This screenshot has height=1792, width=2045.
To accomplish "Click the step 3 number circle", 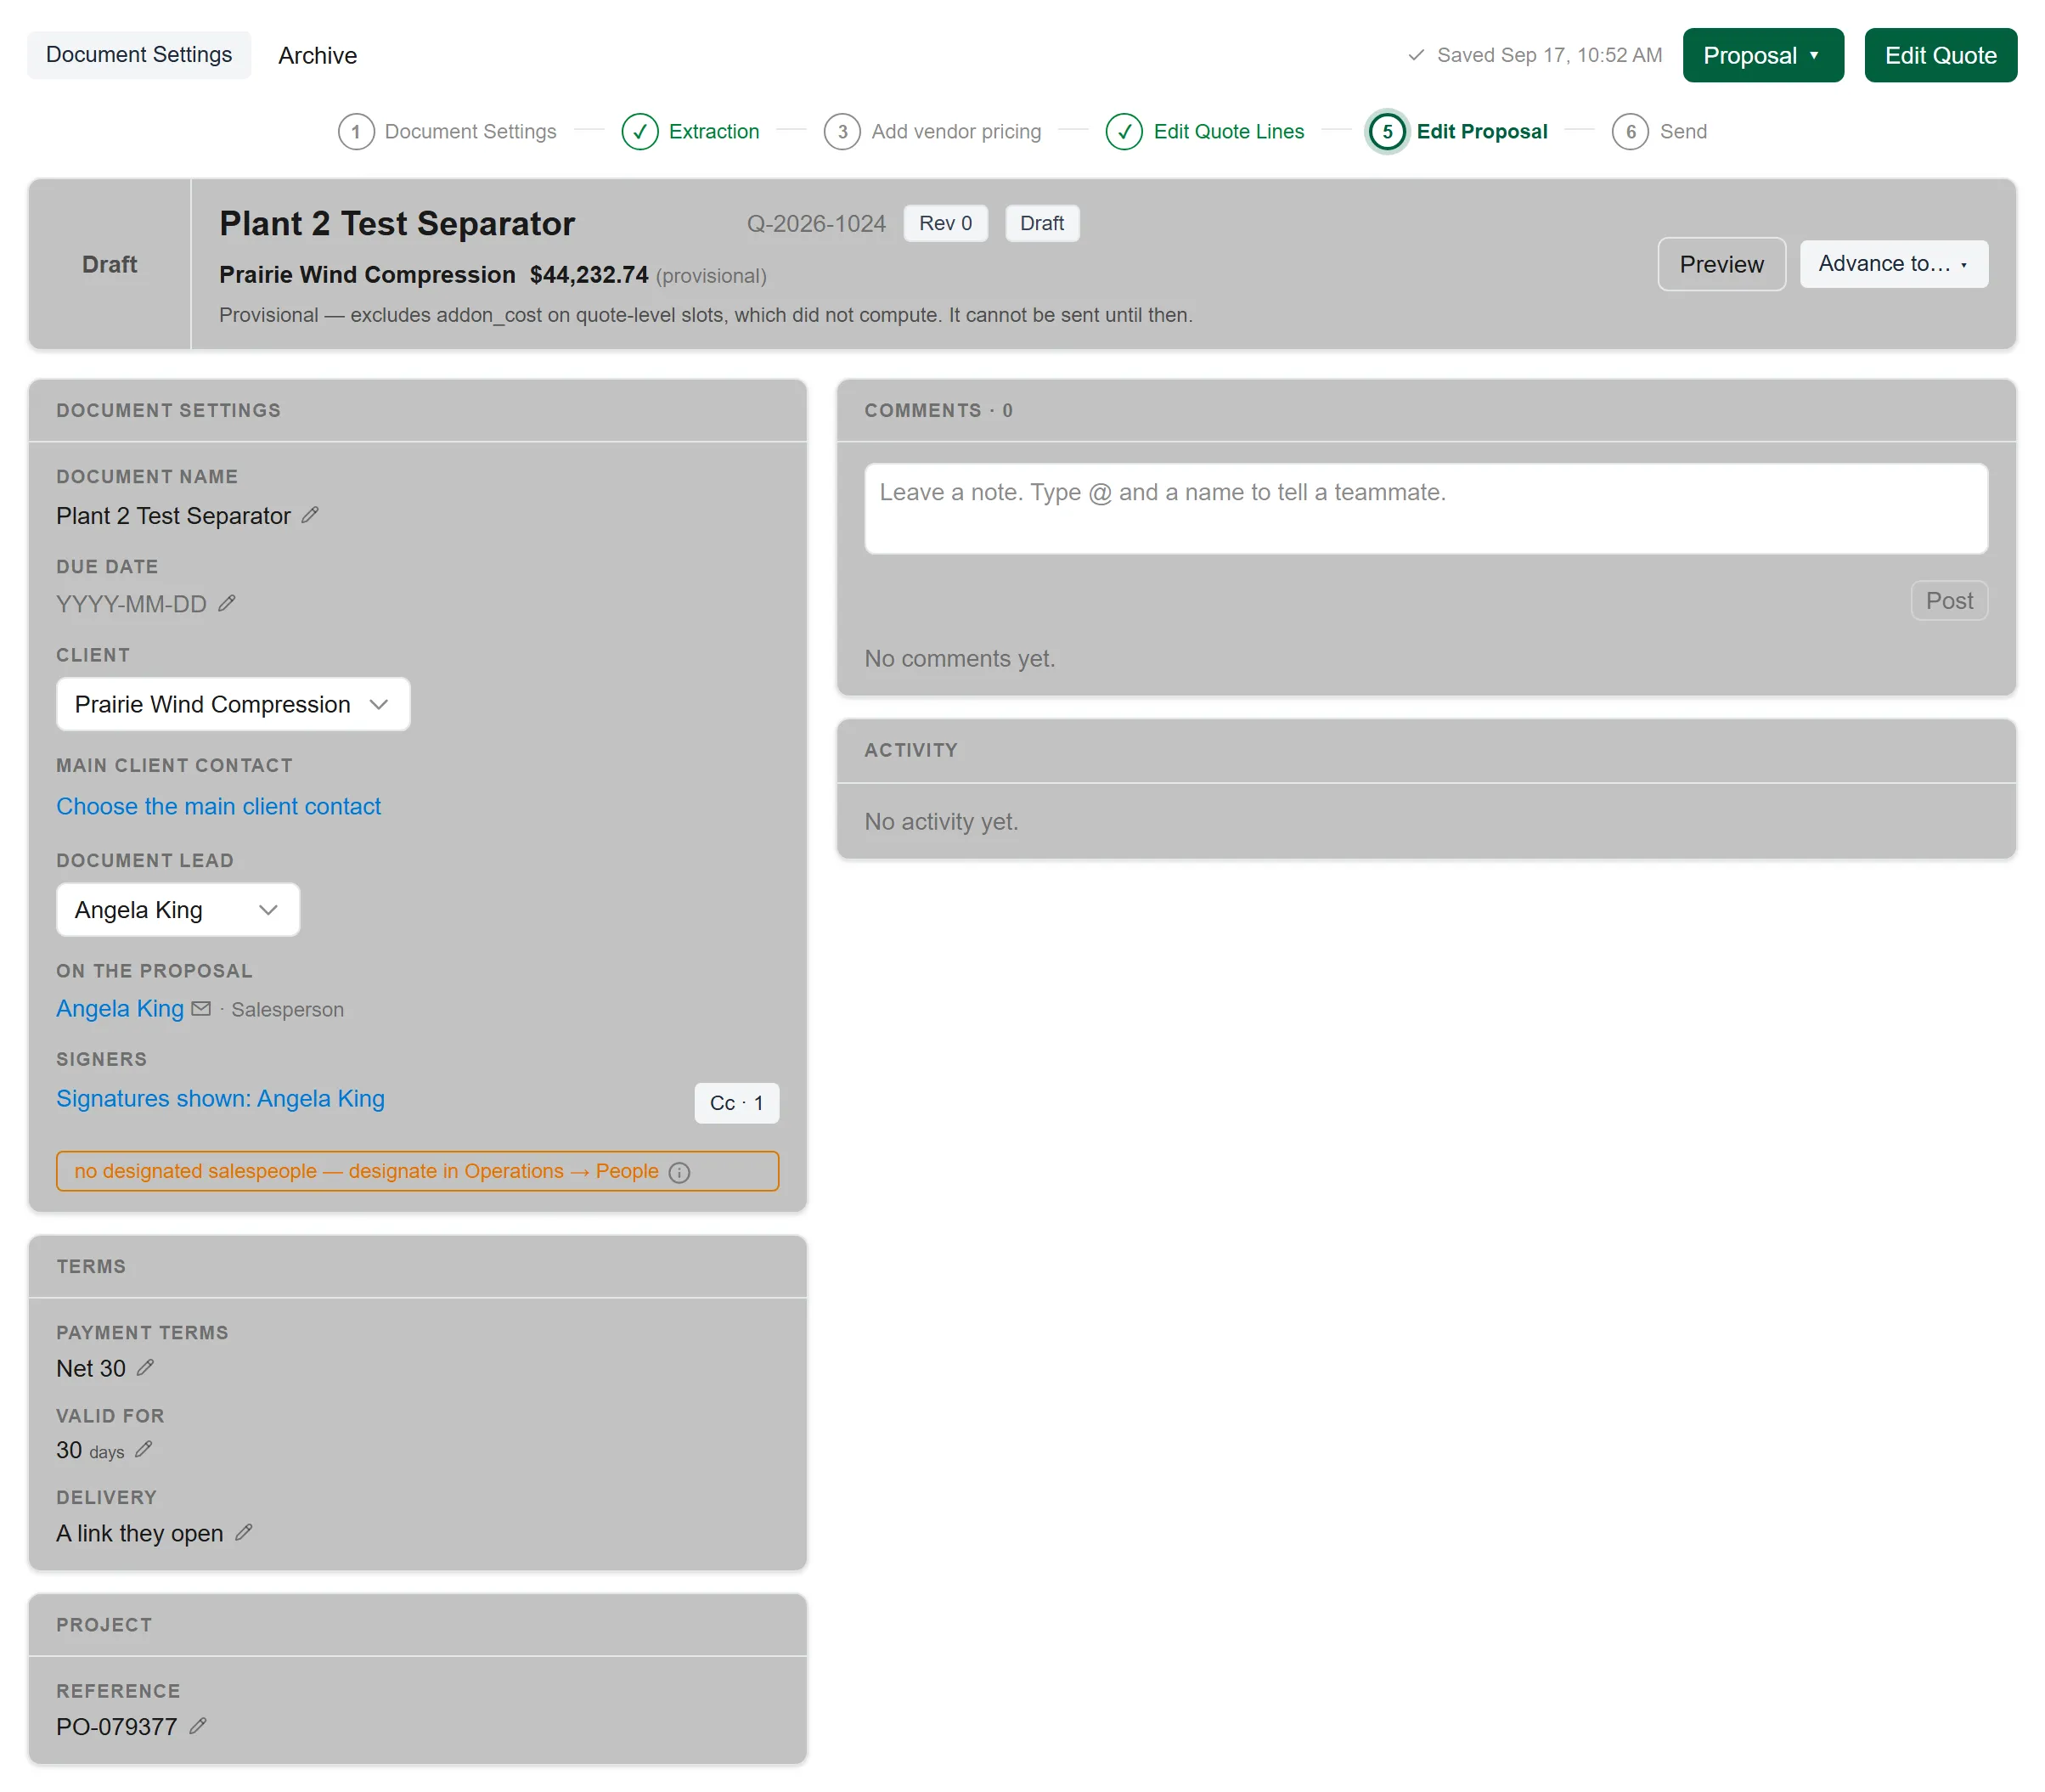I will [x=842, y=131].
